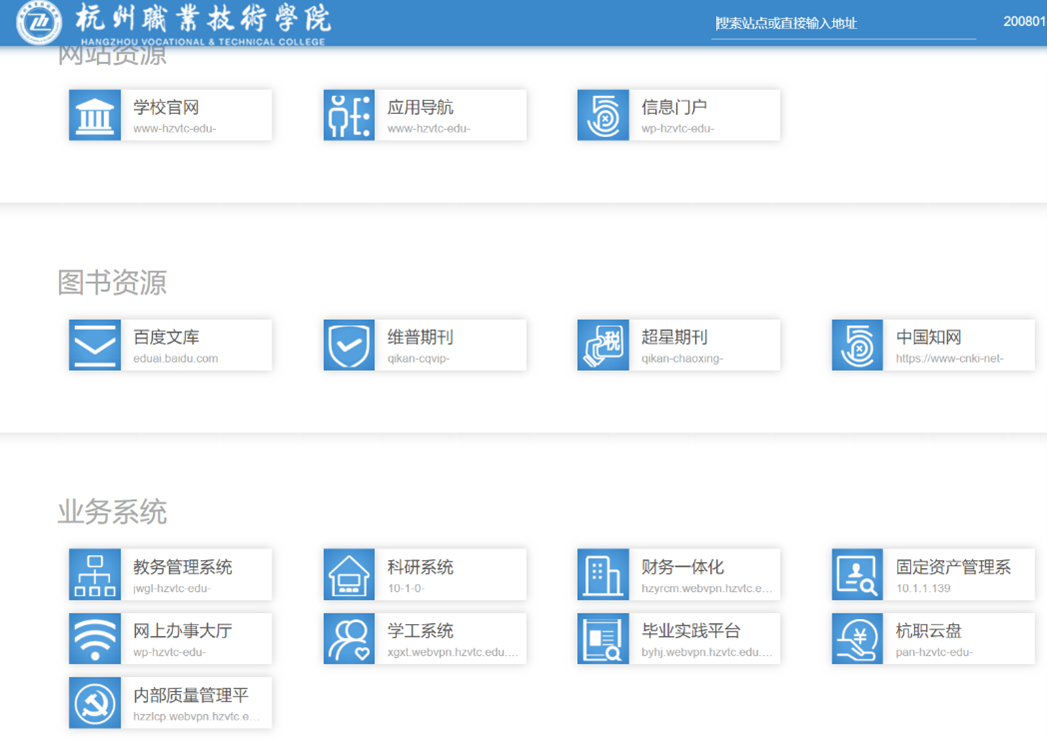Click the 财务一体化 building icon

click(x=603, y=575)
